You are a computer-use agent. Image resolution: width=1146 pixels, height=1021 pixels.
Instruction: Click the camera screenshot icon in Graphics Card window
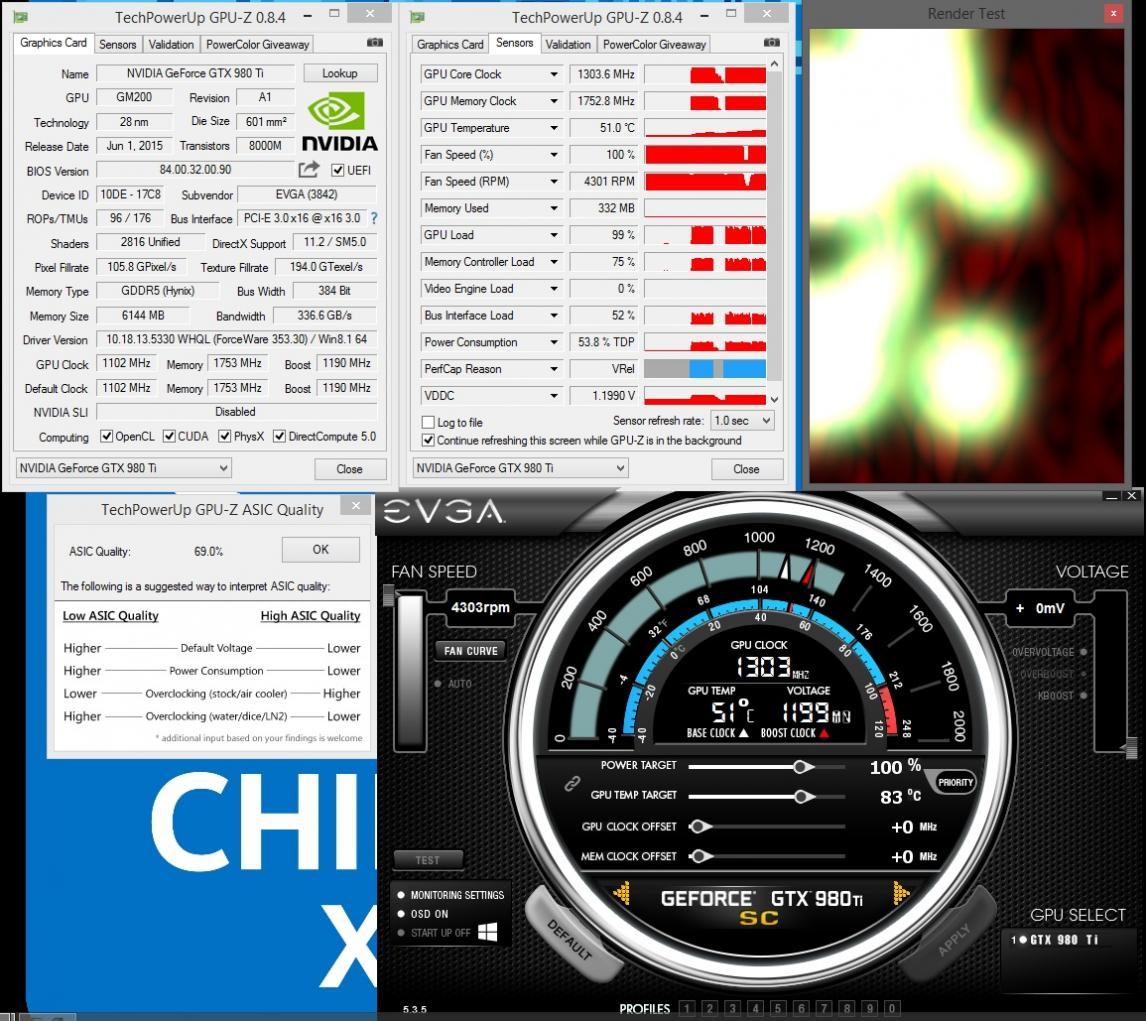tap(375, 43)
